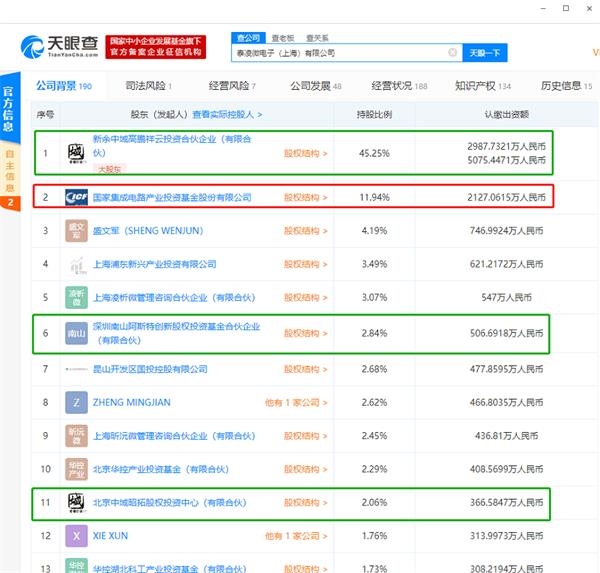Click the 国家集成电路产业投资基金 ICF logo
Screen dimensions: 600x573
(77, 197)
